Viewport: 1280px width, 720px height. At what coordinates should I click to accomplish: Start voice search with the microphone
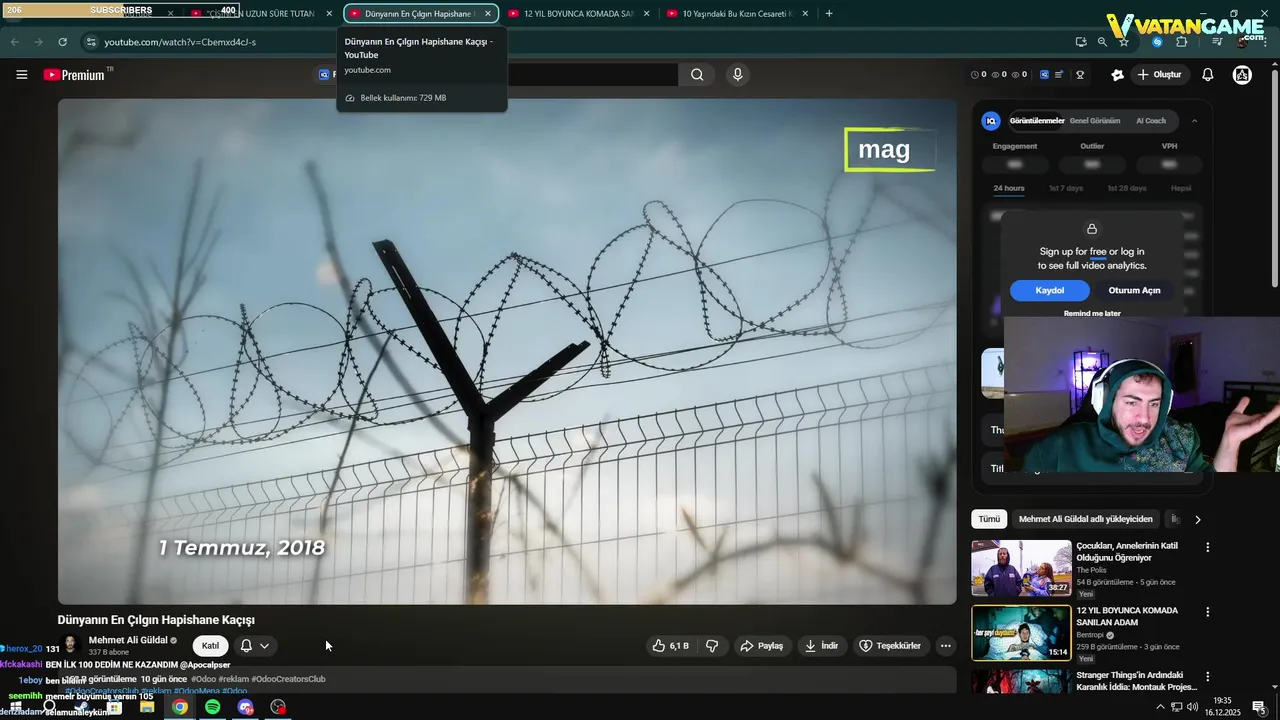tap(738, 75)
